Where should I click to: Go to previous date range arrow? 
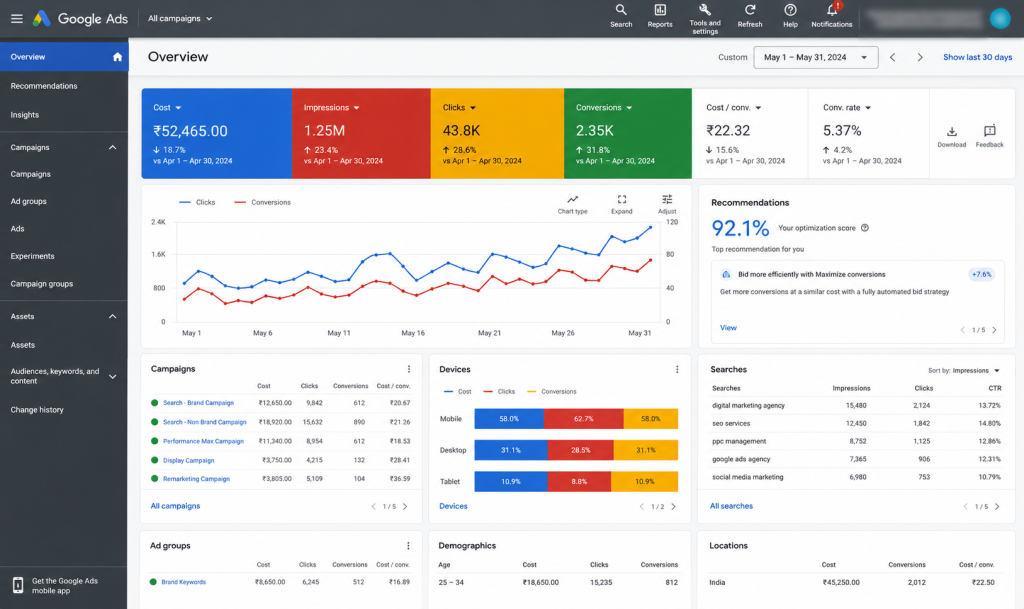(892, 57)
